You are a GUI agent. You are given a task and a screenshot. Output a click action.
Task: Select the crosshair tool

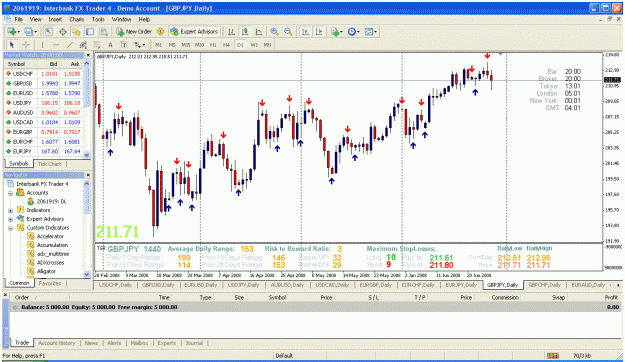tap(26, 45)
